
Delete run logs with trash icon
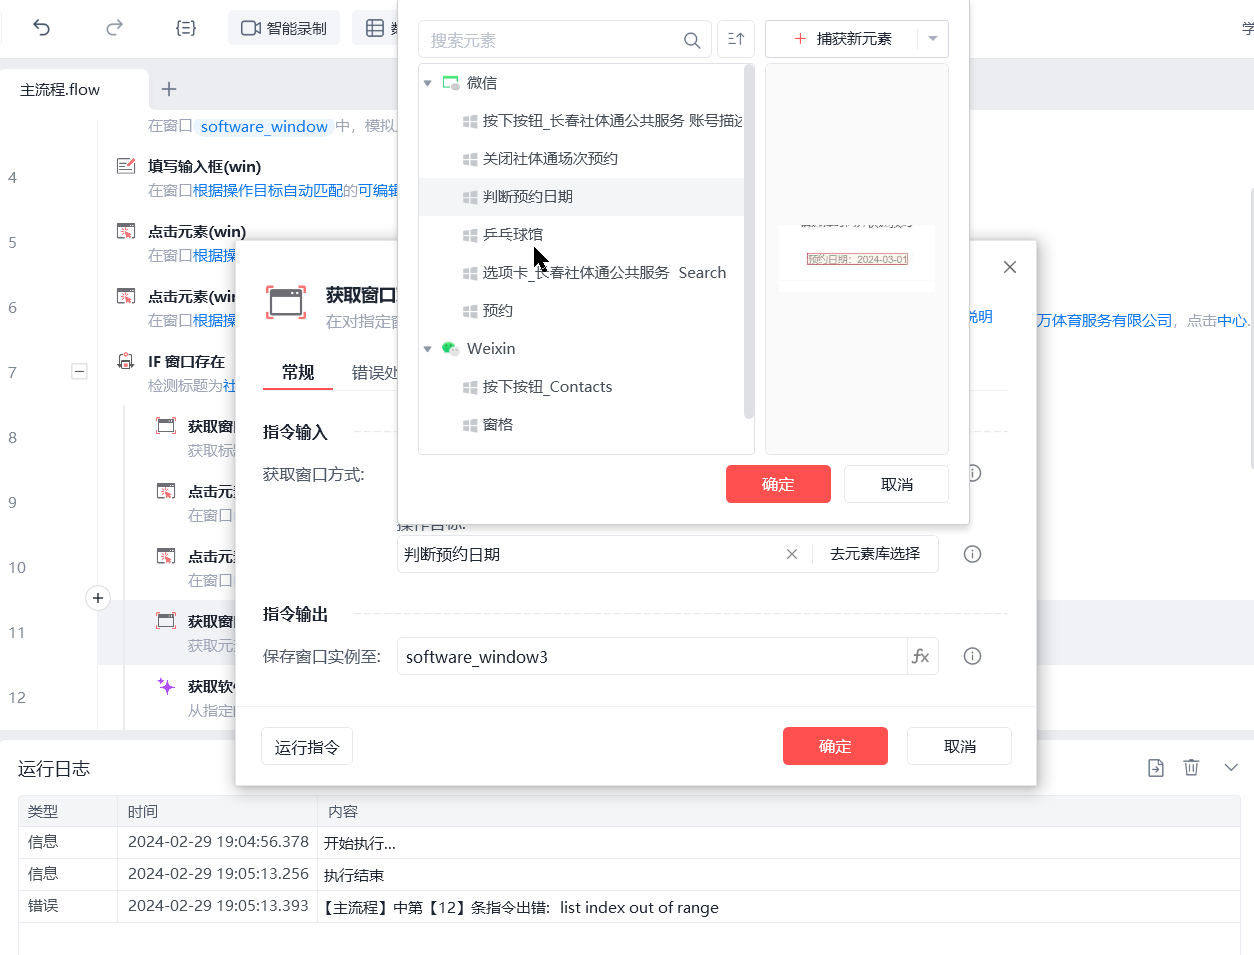click(1191, 767)
